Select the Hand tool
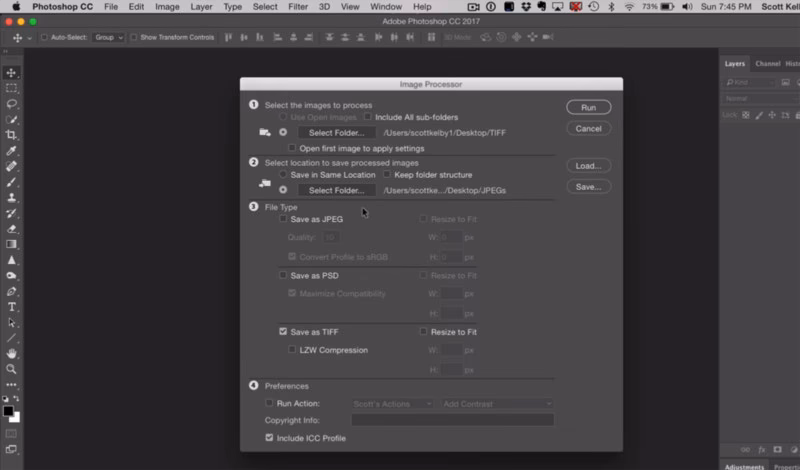 click(x=11, y=353)
